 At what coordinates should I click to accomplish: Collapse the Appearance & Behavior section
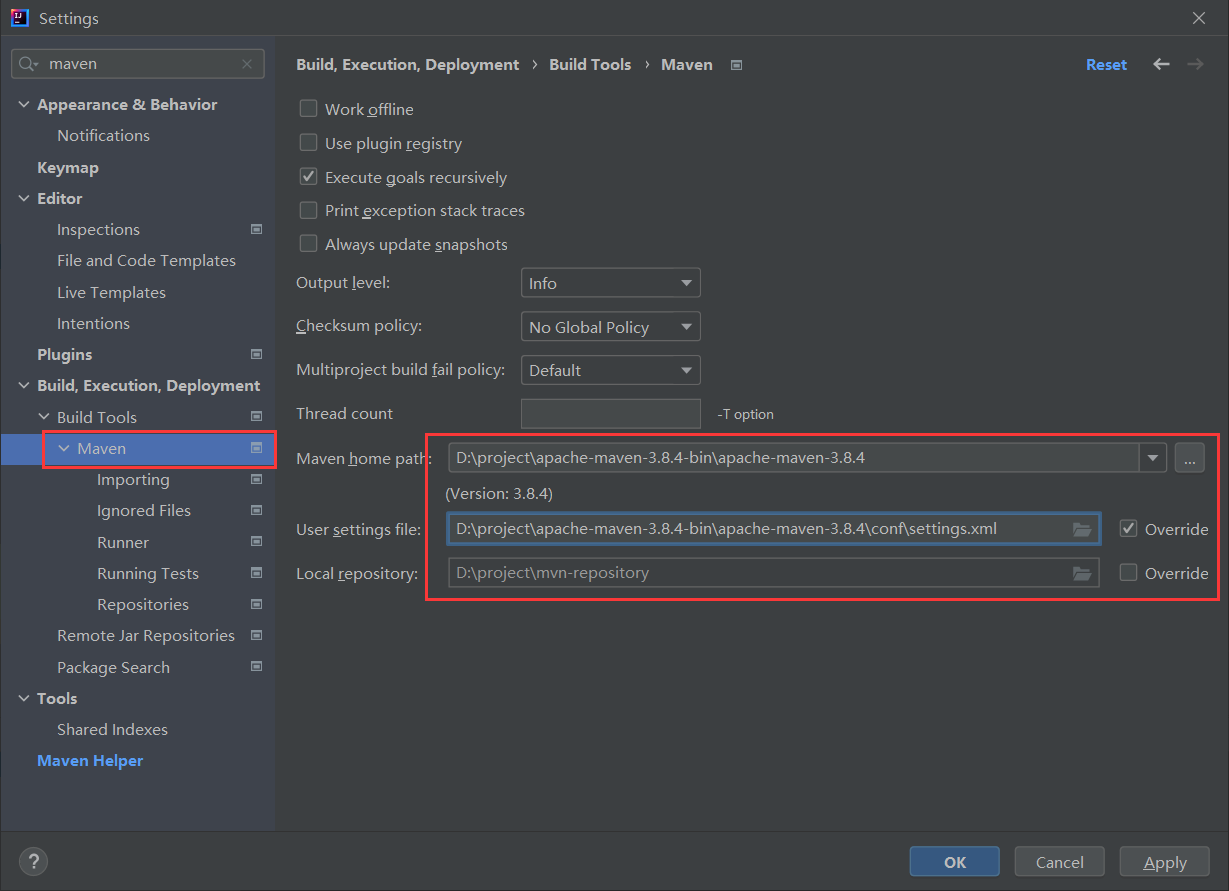coord(25,105)
